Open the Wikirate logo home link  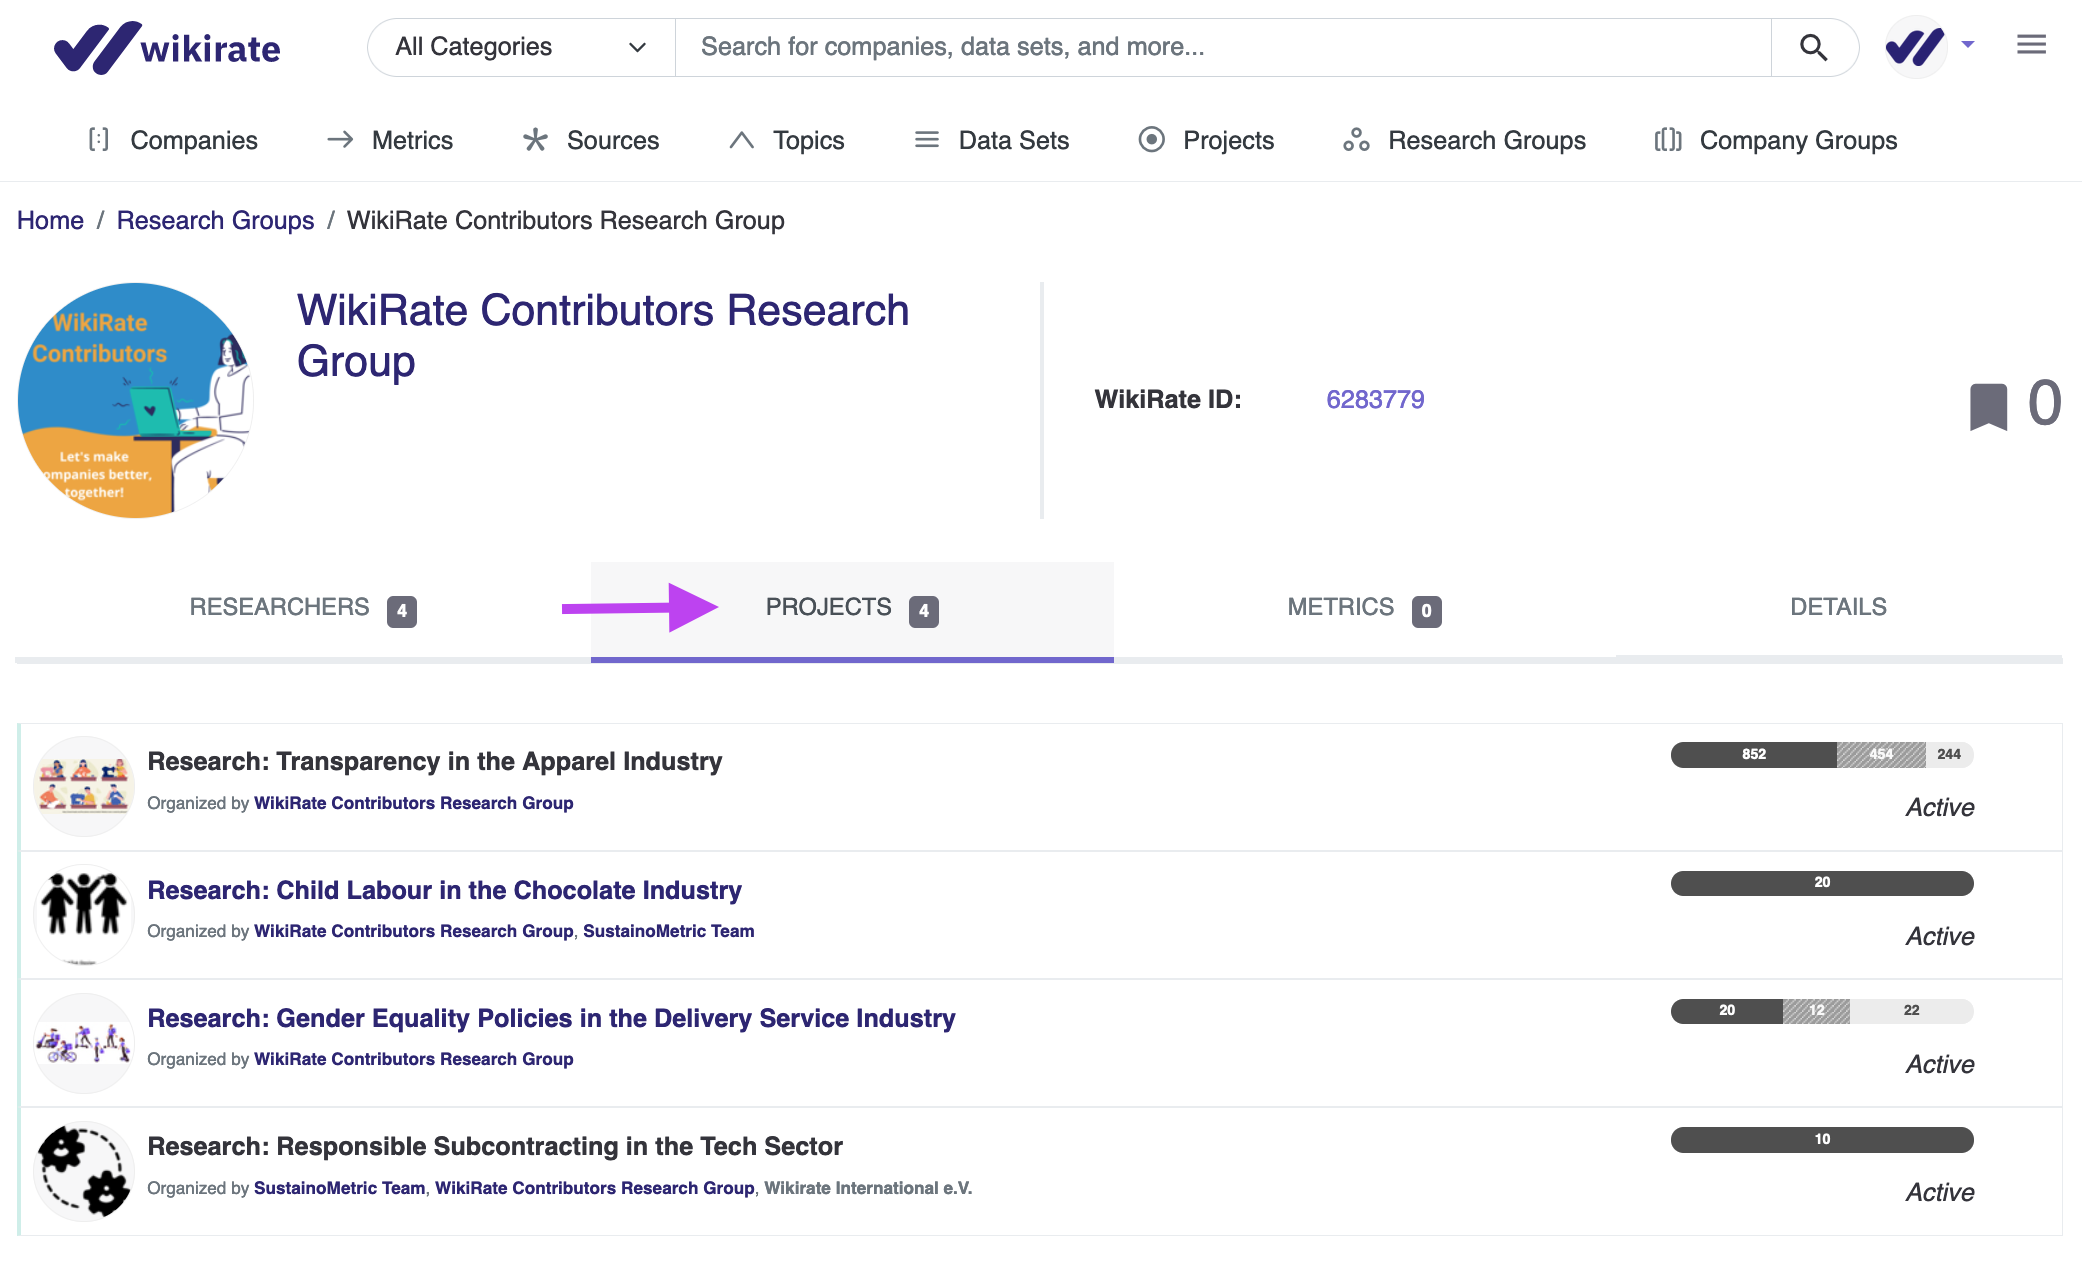pos(167,47)
